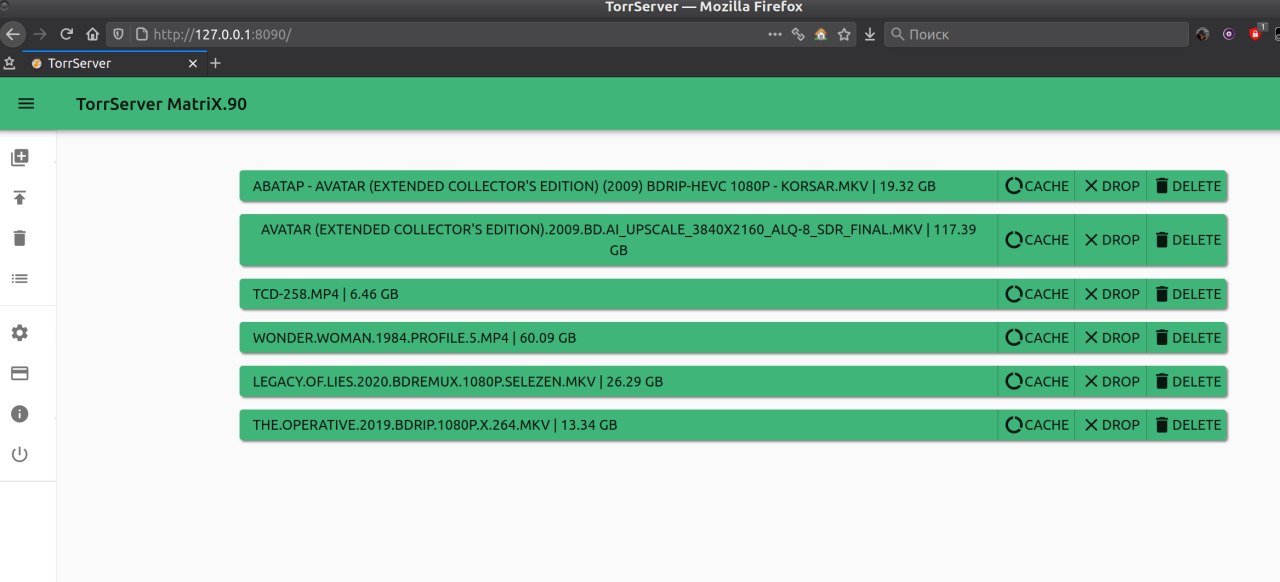The height and width of the screenshot is (582, 1280).
Task: Click DELETE for THE.OPERATIVE.2019 torrent
Action: [1187, 425]
